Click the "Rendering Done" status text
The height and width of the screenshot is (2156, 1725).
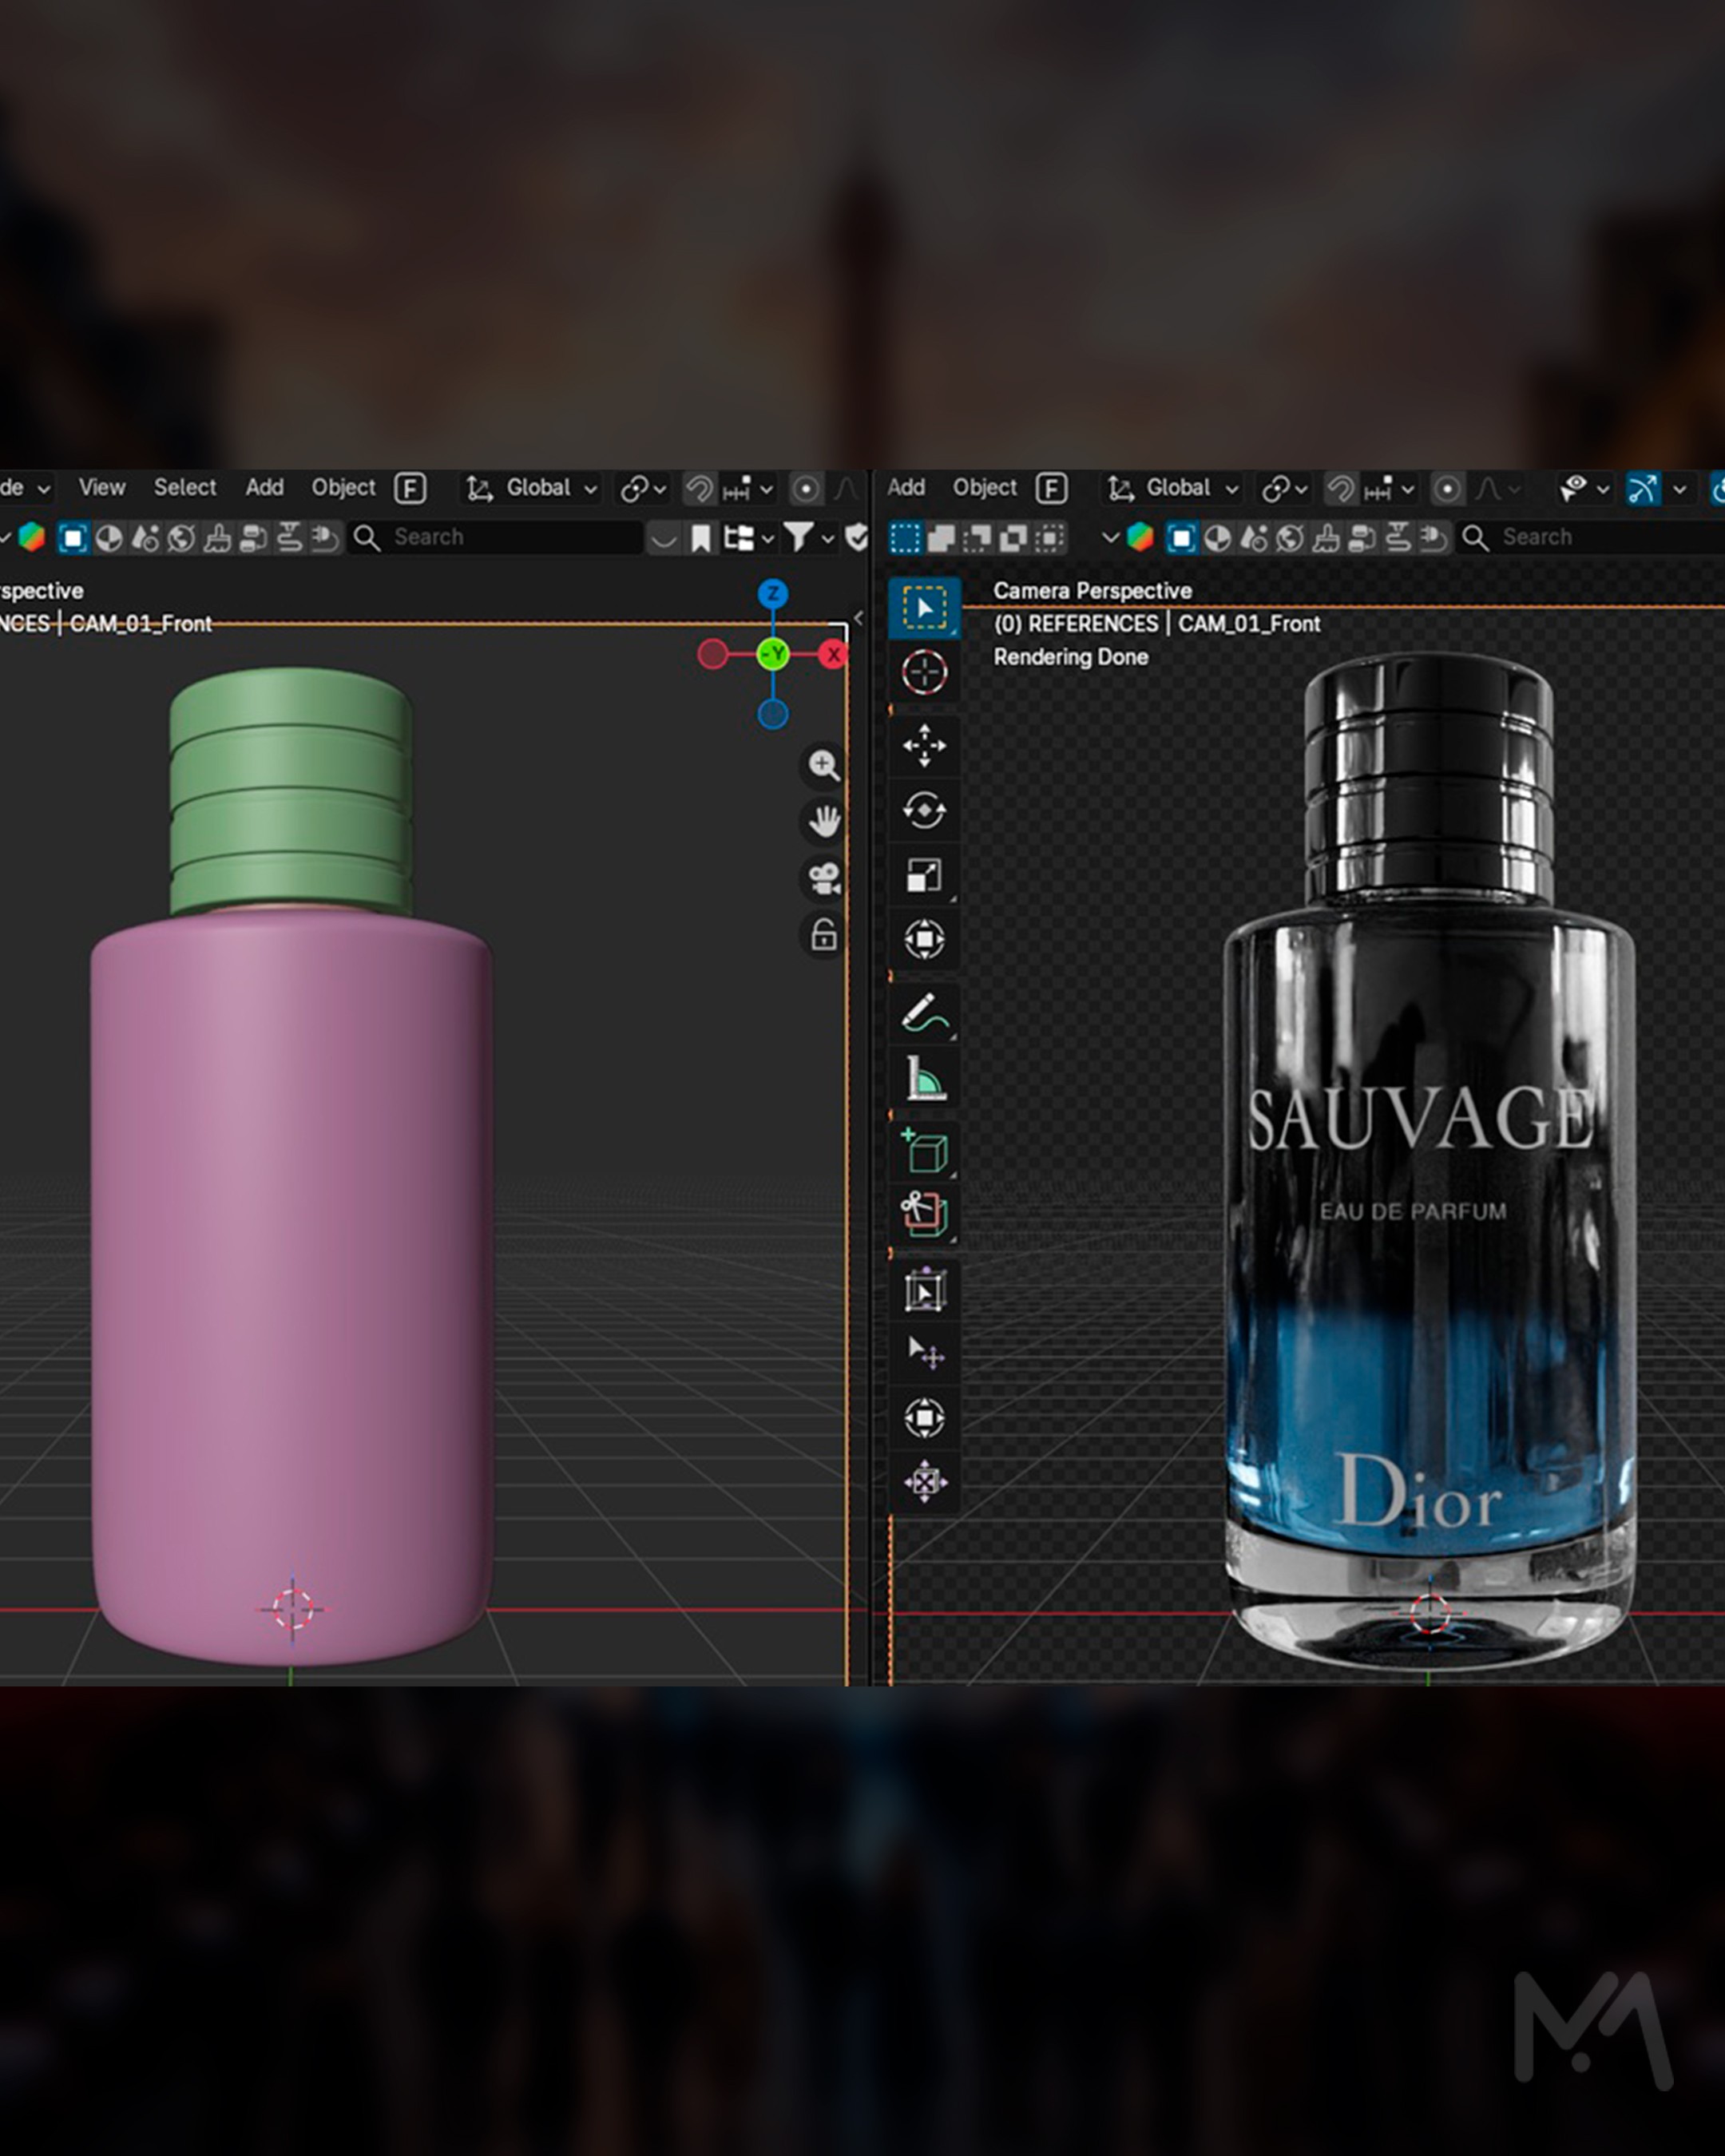(1071, 657)
